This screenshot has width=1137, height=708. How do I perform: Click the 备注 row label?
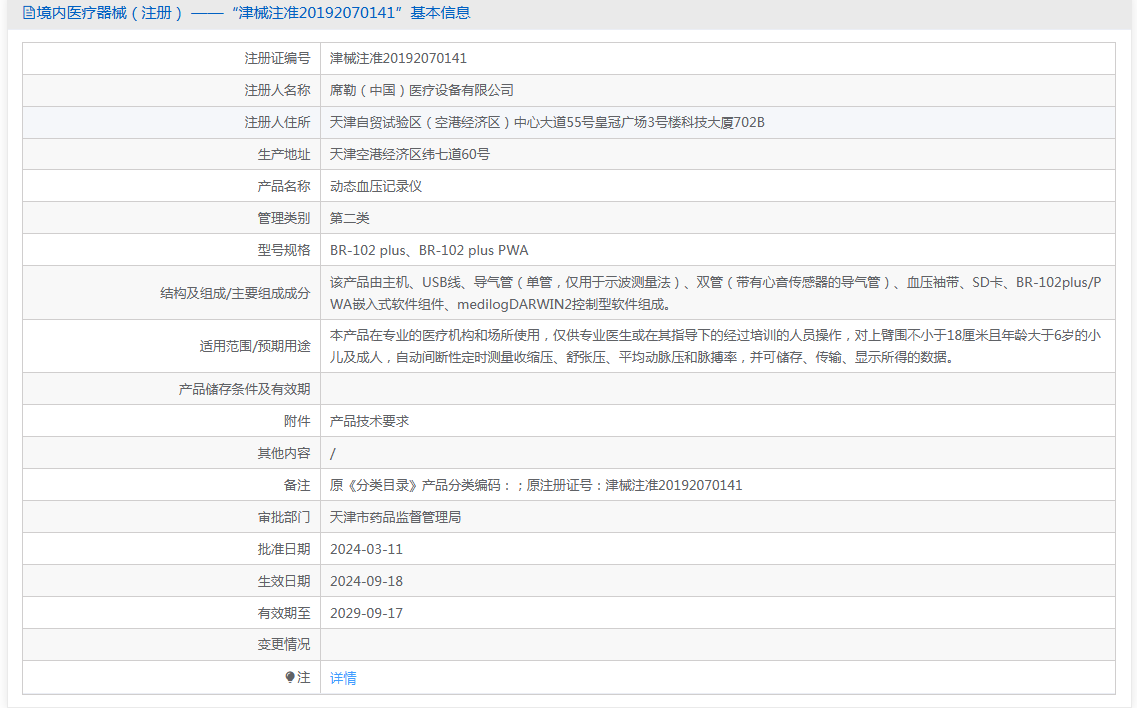[x=297, y=485]
